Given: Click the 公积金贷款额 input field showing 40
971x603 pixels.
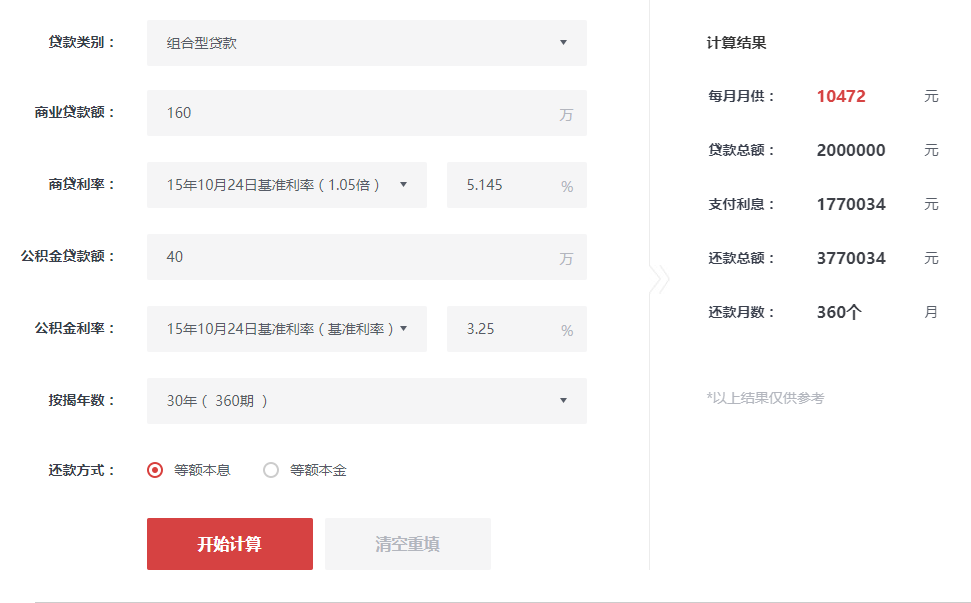Looking at the screenshot, I should (367, 257).
